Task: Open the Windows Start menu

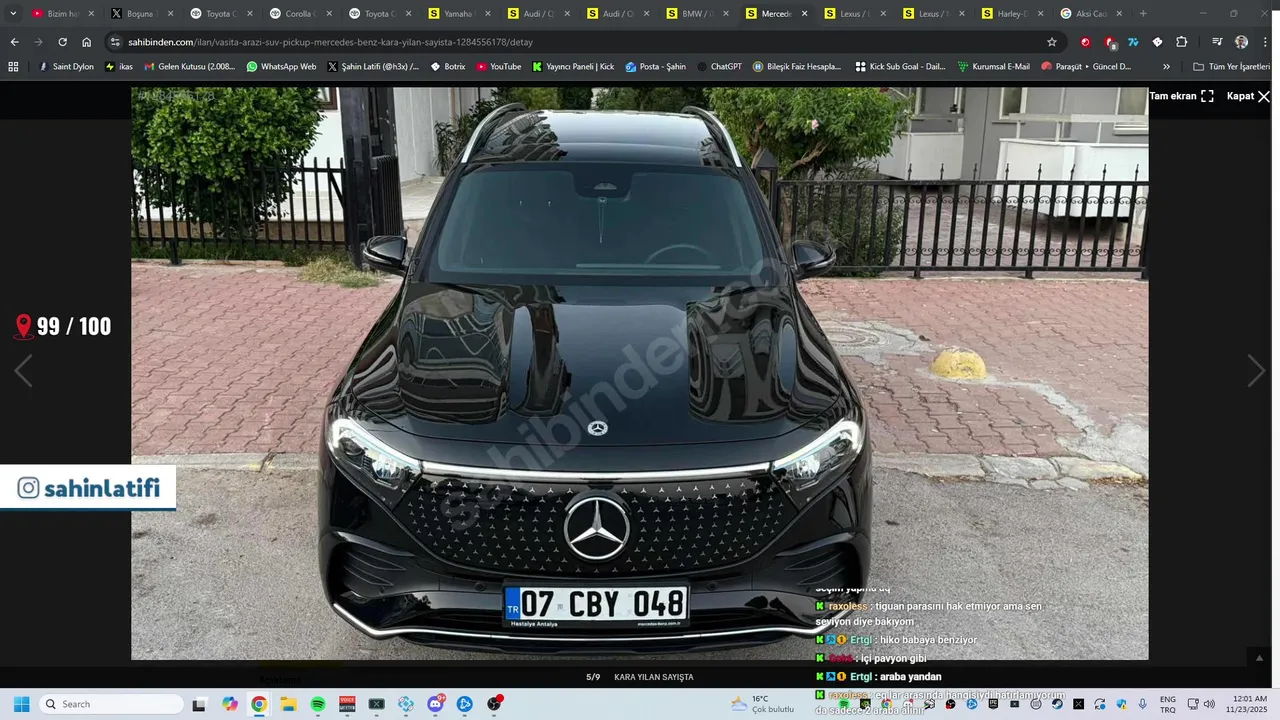Action: click(21, 704)
